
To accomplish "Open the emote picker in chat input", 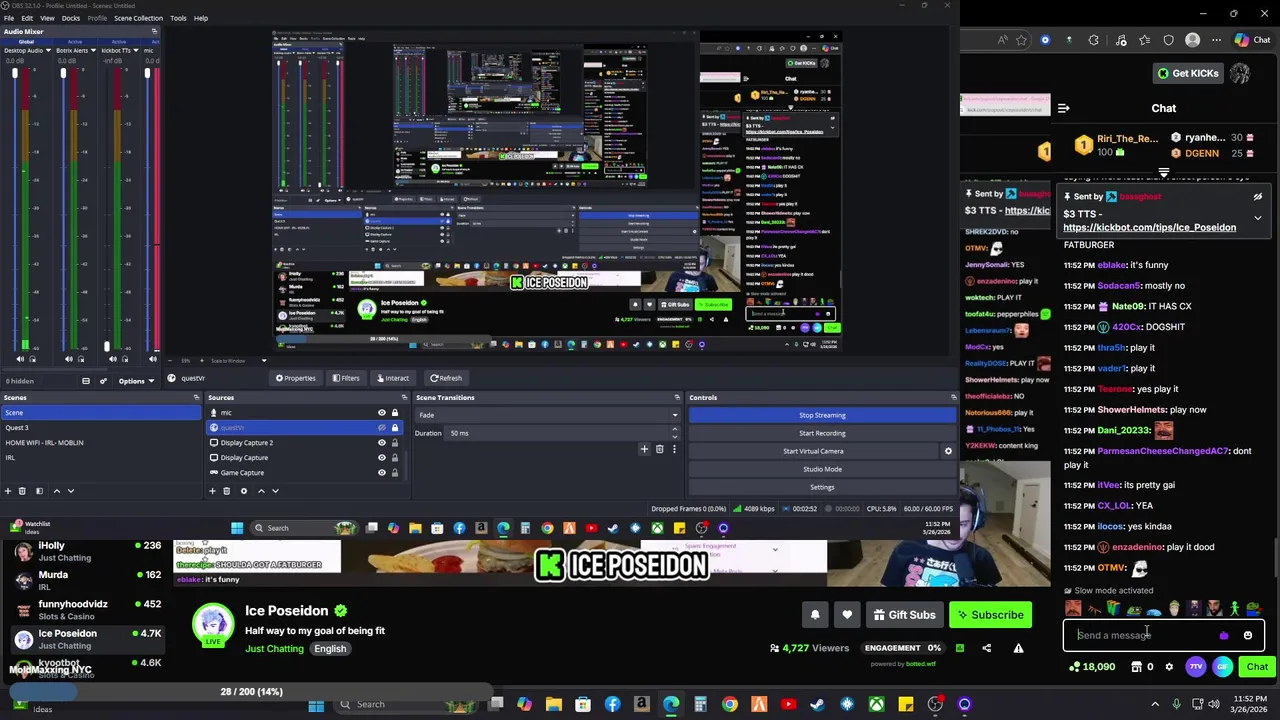I will click(1247, 635).
